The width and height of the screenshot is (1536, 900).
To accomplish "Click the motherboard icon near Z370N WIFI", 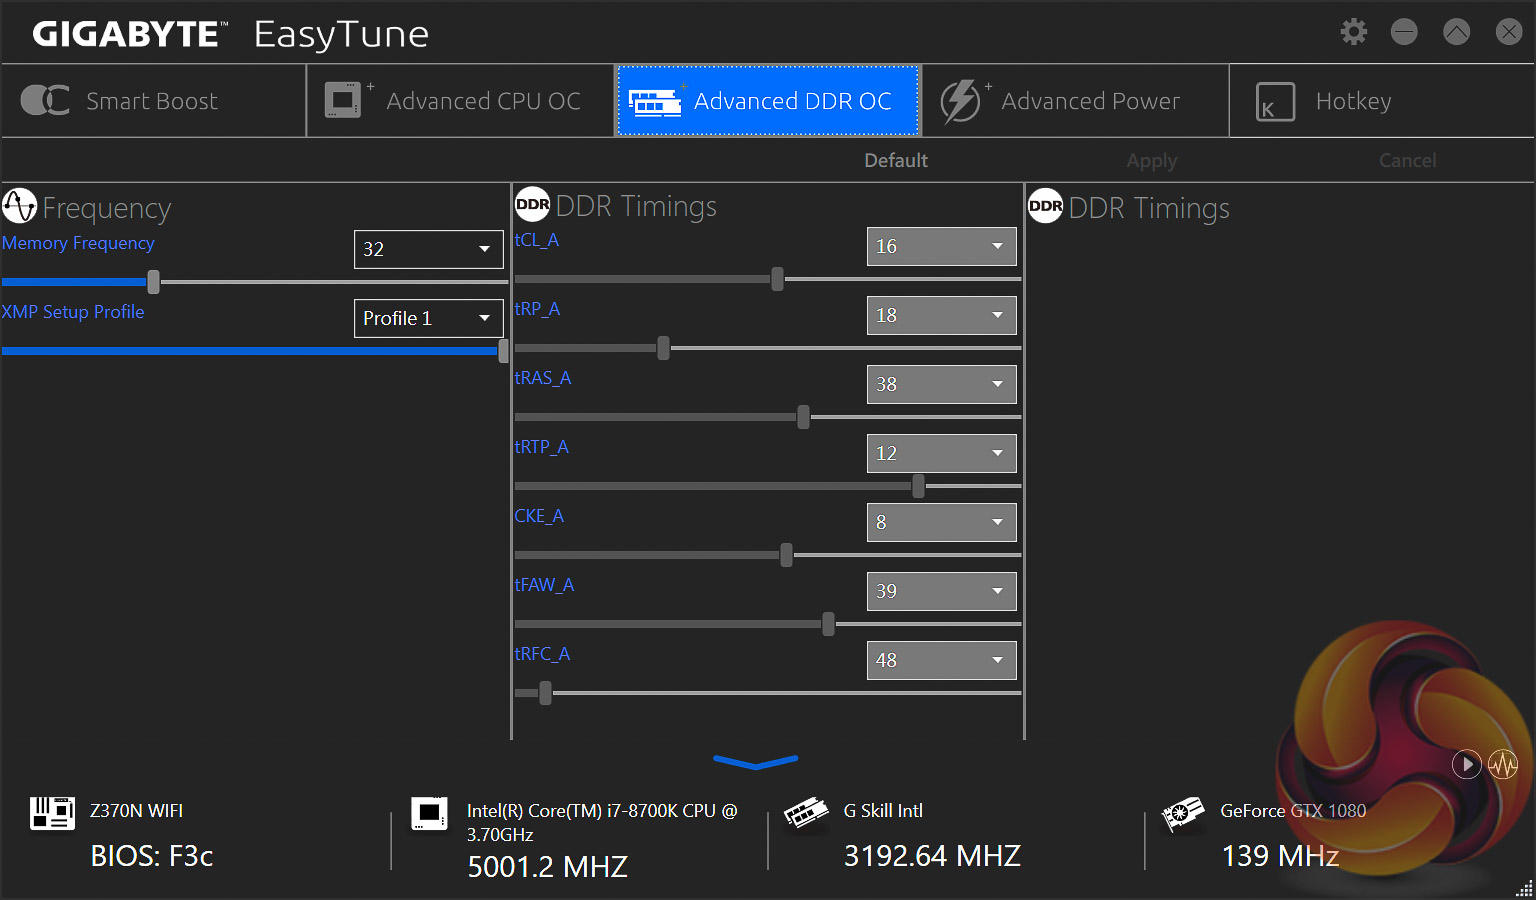I will tap(52, 813).
